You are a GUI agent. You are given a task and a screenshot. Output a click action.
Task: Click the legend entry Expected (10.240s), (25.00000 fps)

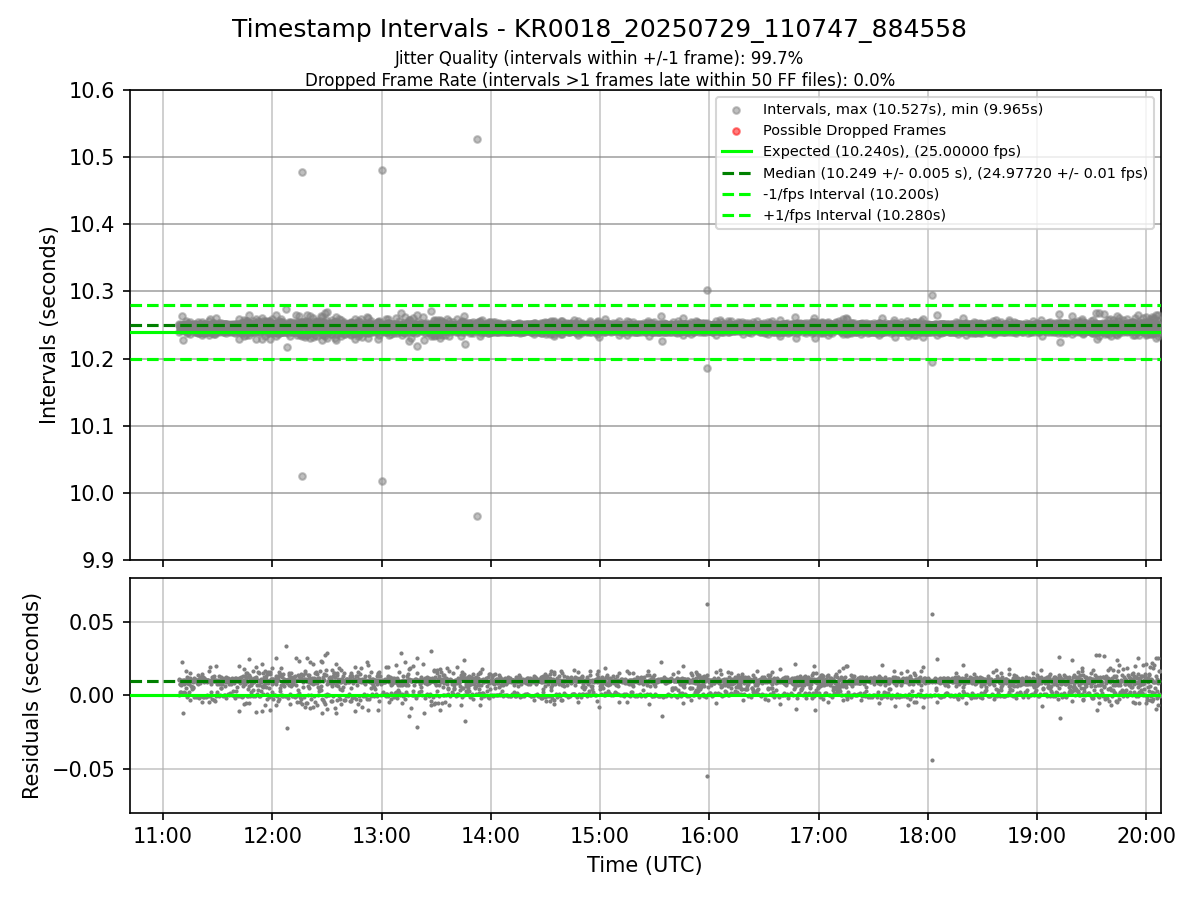tap(892, 151)
